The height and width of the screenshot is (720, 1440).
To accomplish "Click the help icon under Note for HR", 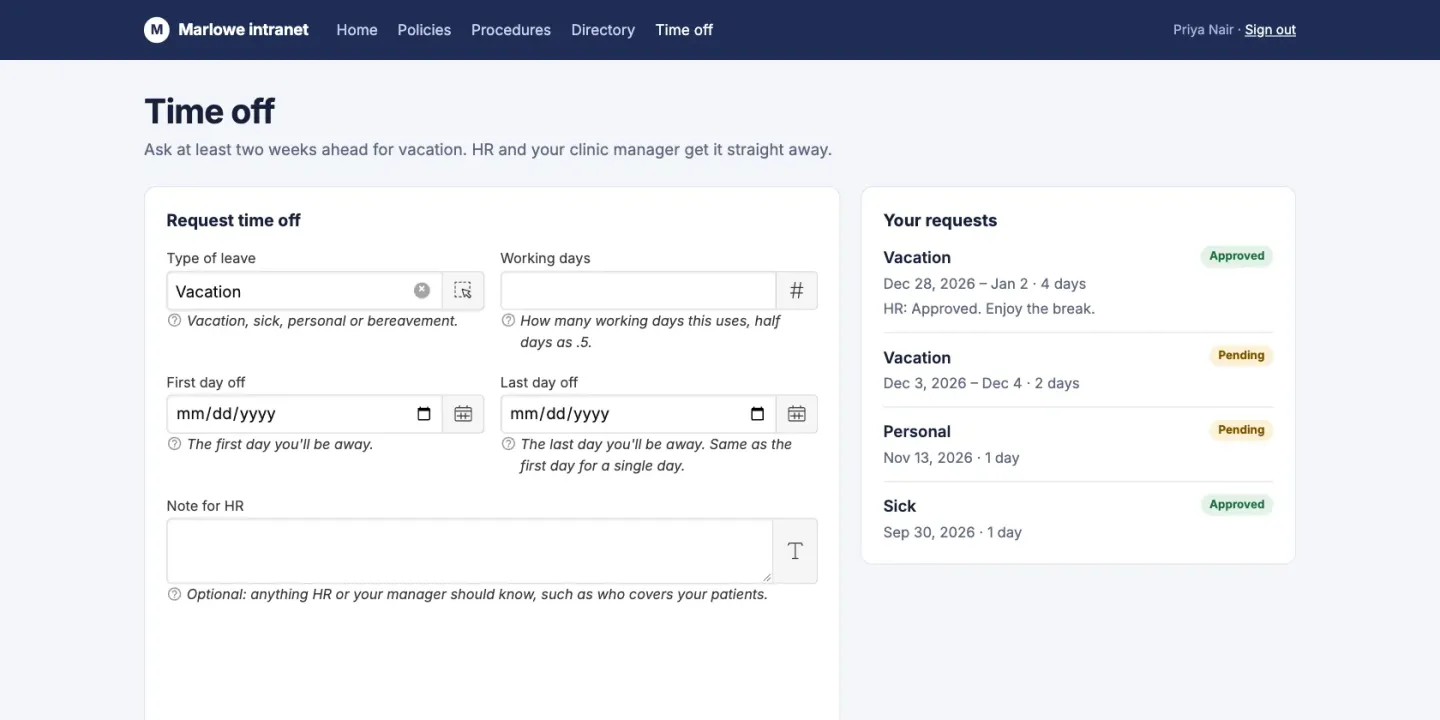I will point(174,594).
